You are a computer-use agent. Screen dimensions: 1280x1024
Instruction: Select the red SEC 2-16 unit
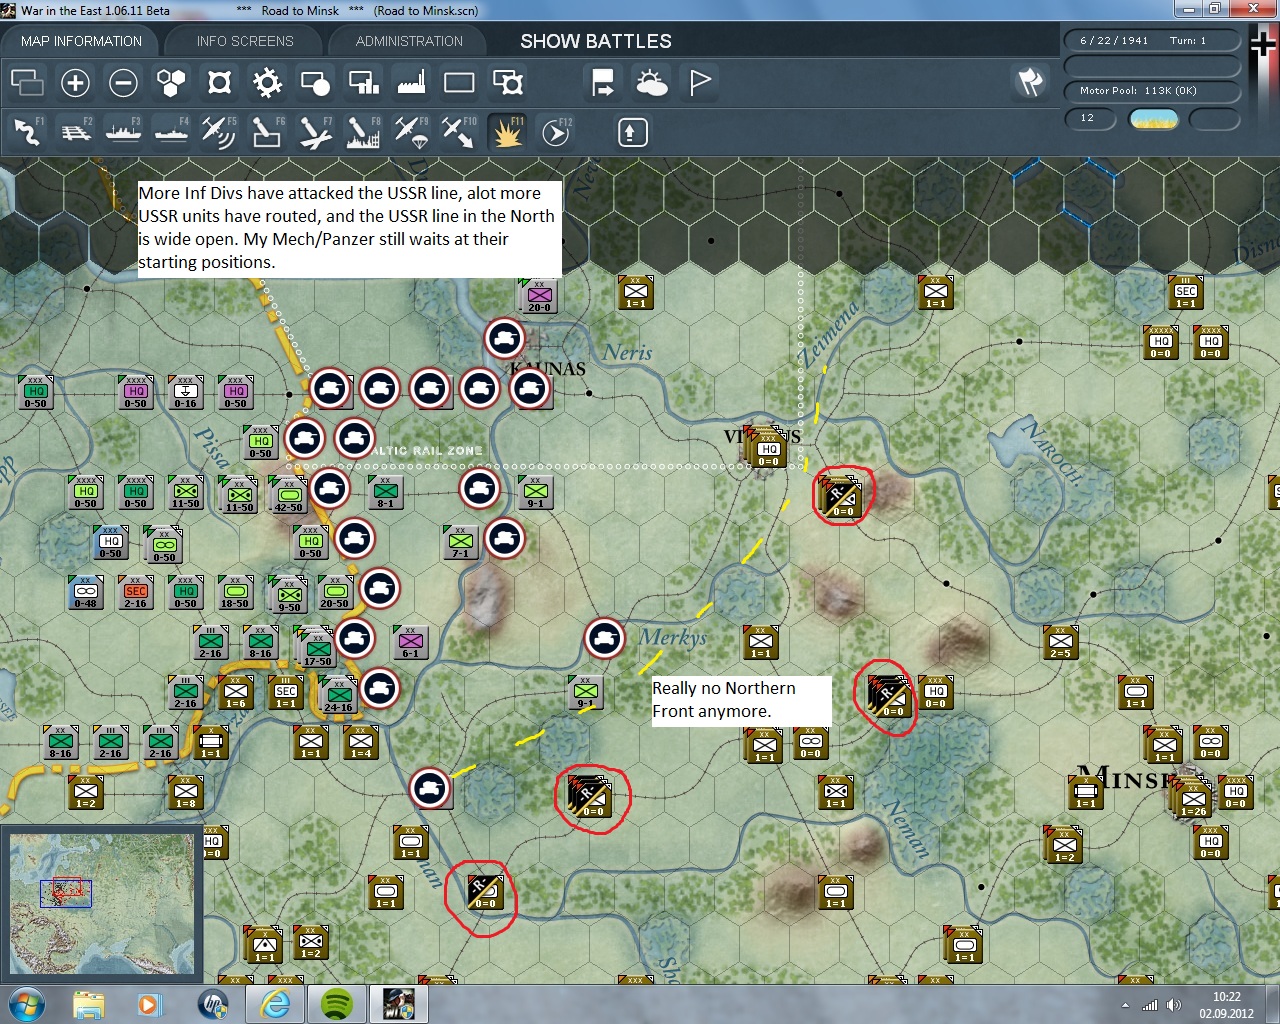[x=135, y=592]
